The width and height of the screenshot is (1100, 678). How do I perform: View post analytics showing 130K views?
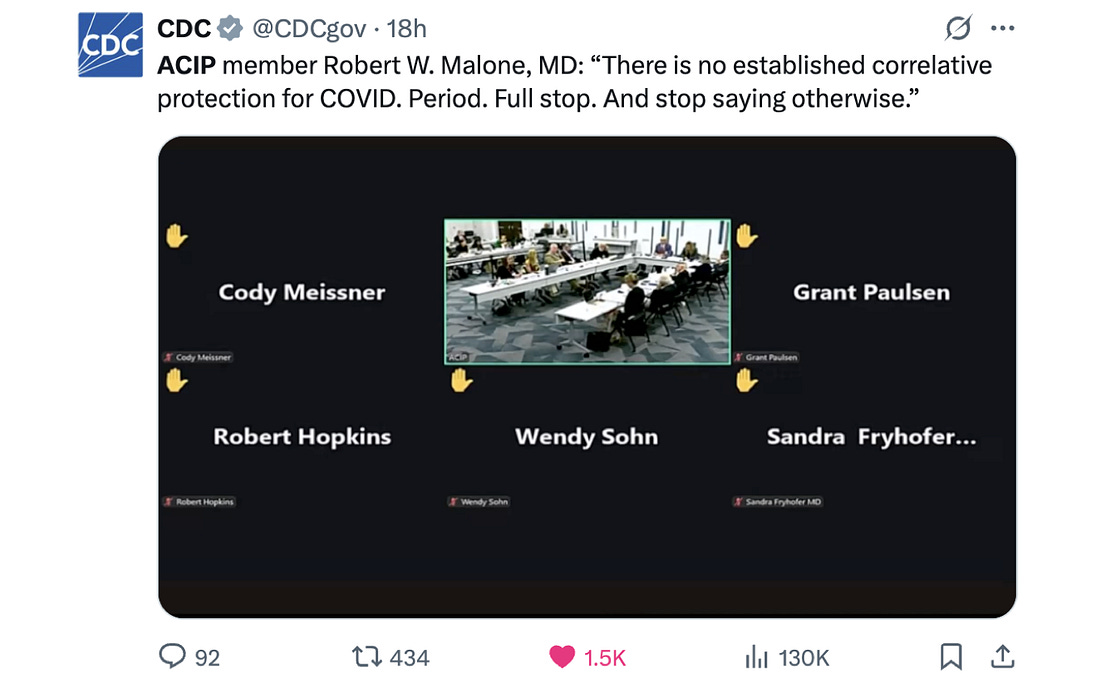coord(757,656)
